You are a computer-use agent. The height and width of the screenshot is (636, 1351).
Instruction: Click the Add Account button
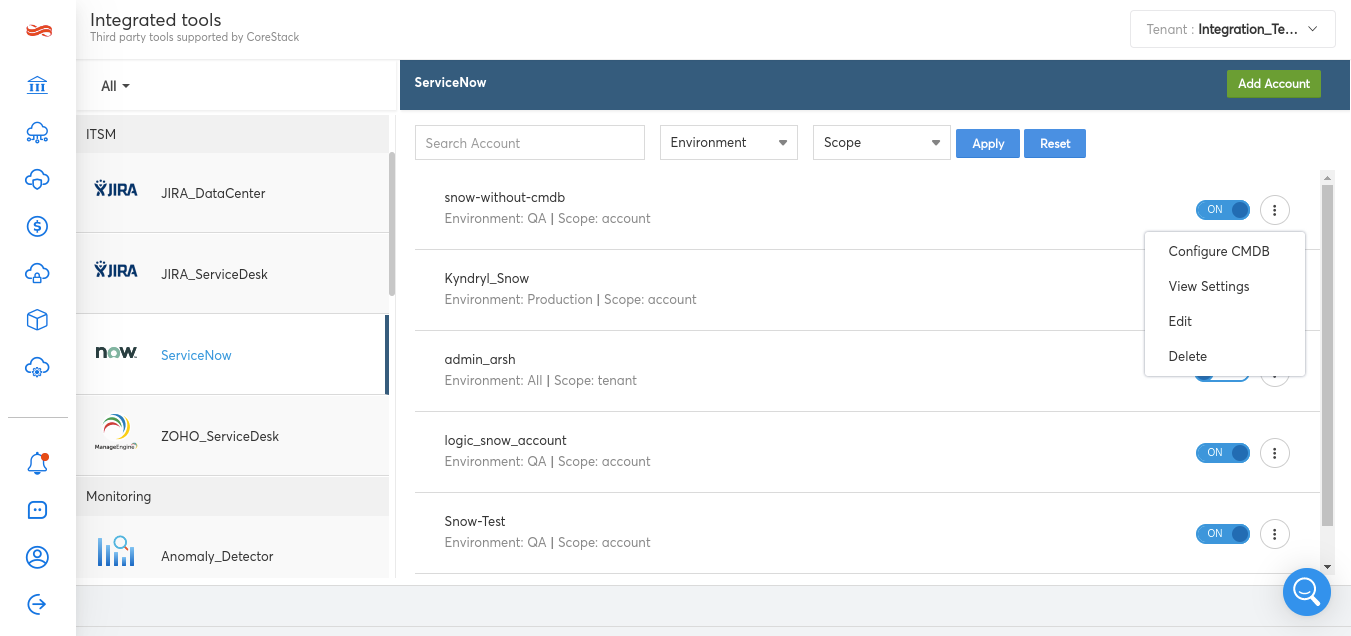[1274, 84]
